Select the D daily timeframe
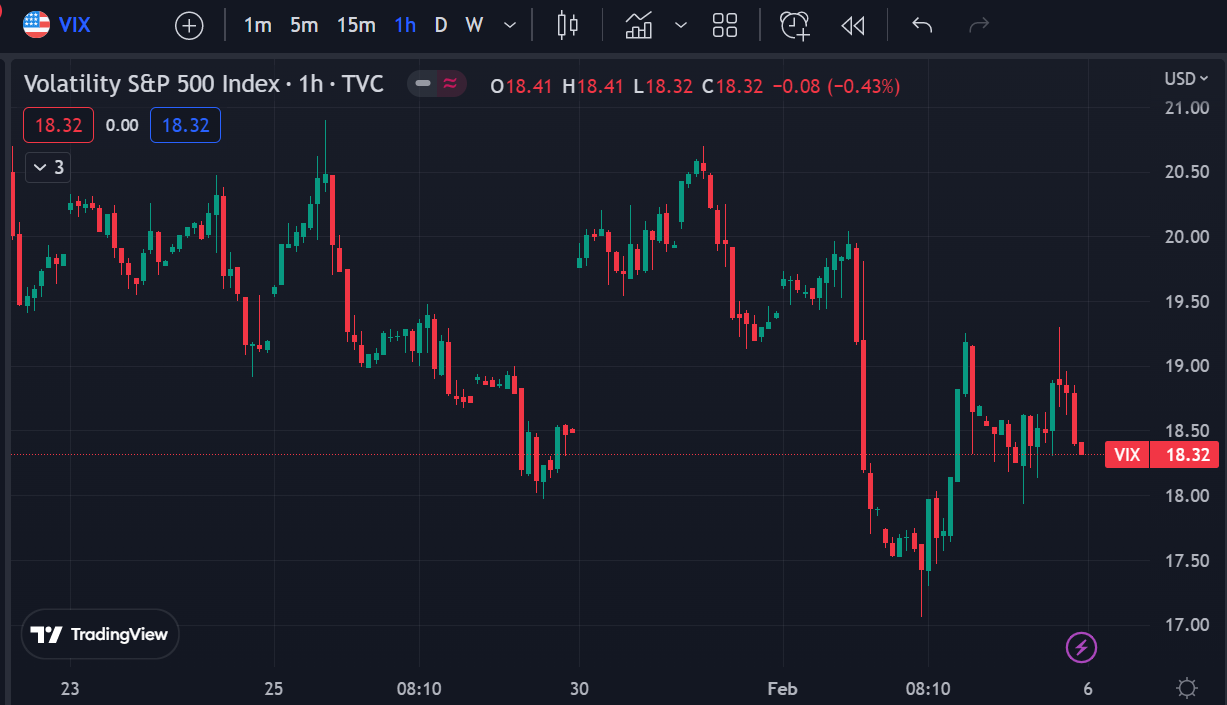This screenshot has height=705, width=1227. pyautogui.click(x=441, y=25)
